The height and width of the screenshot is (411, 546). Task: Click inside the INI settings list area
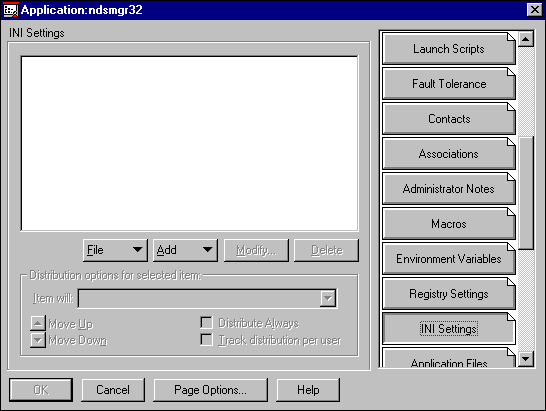(189, 143)
